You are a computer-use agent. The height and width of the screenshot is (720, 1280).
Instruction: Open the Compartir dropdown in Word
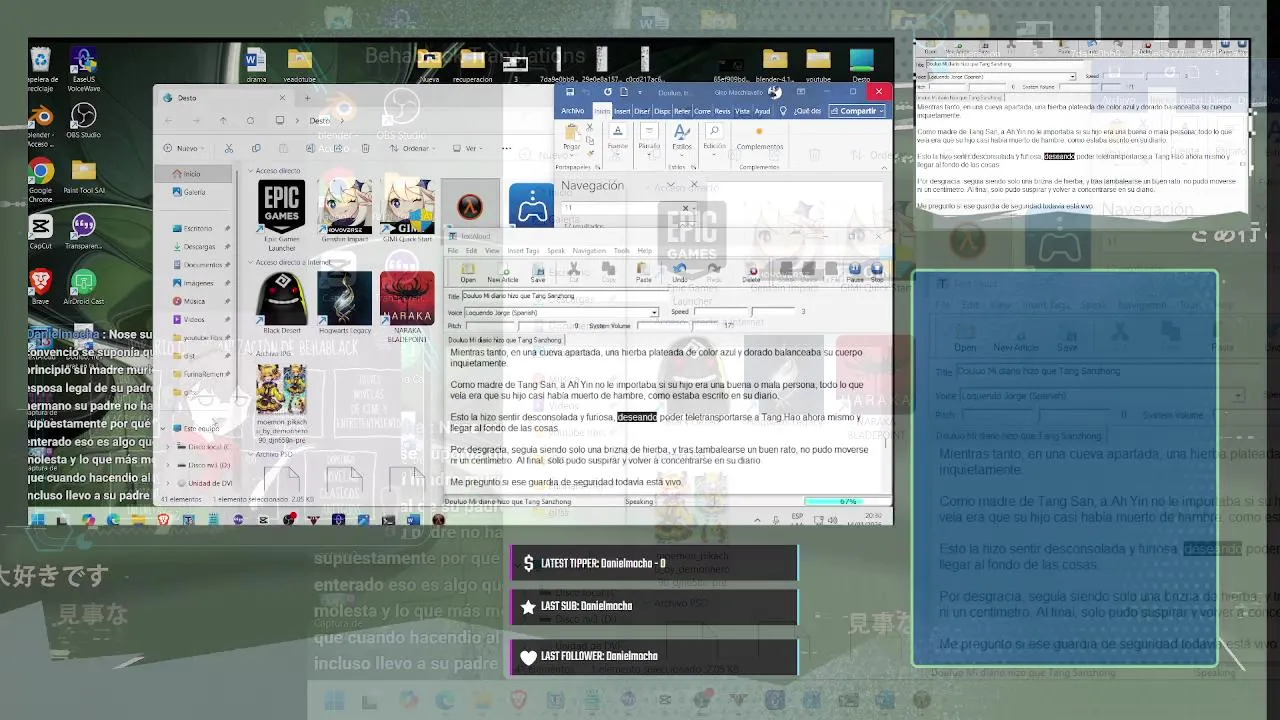(x=858, y=111)
